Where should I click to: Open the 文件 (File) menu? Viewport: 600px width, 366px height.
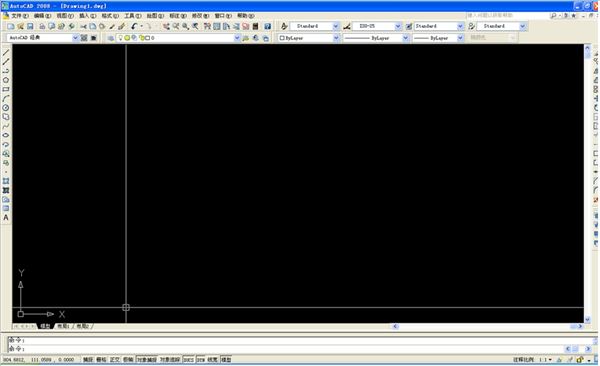point(20,16)
